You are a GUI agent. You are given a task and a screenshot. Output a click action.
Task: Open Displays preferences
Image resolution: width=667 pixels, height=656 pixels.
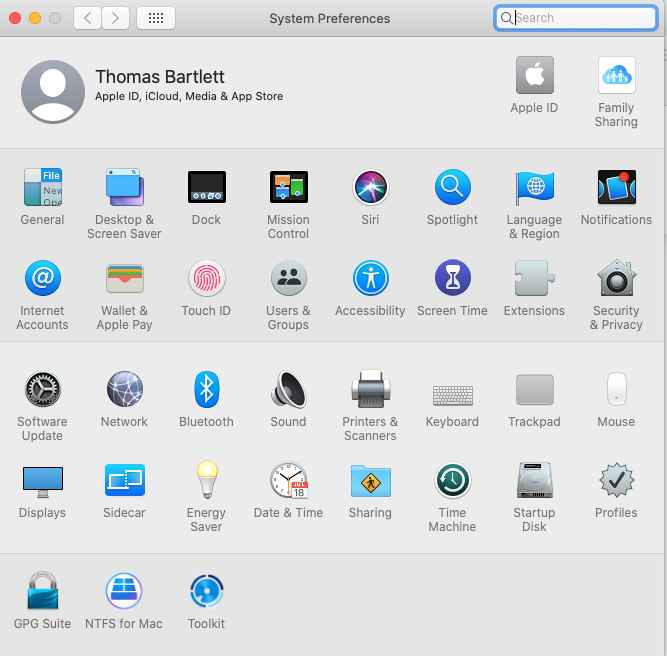[x=43, y=482]
